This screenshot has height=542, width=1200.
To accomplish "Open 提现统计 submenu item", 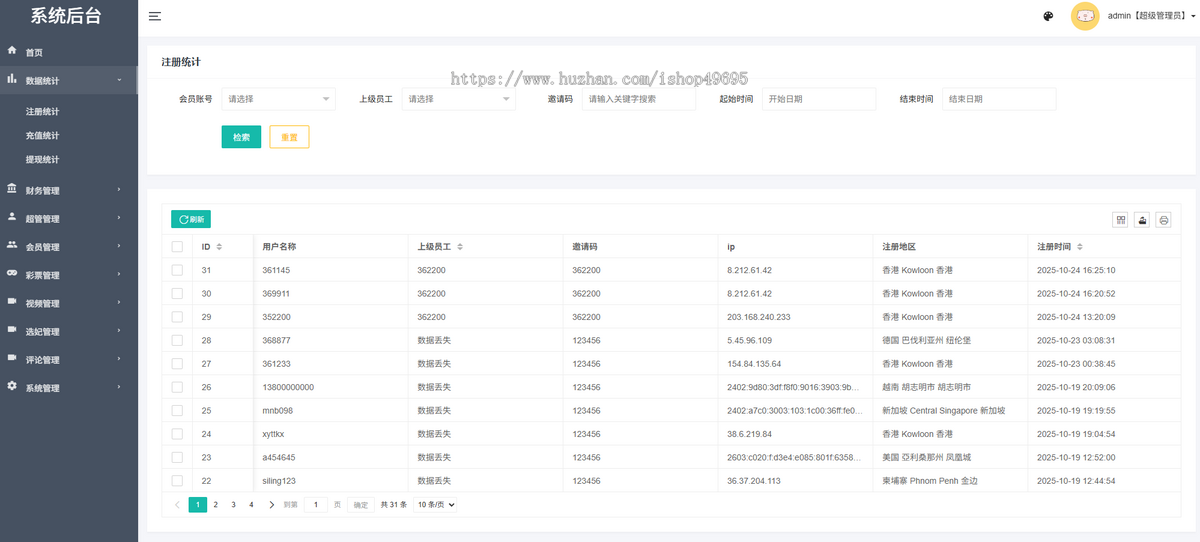I will pyautogui.click(x=42, y=159).
